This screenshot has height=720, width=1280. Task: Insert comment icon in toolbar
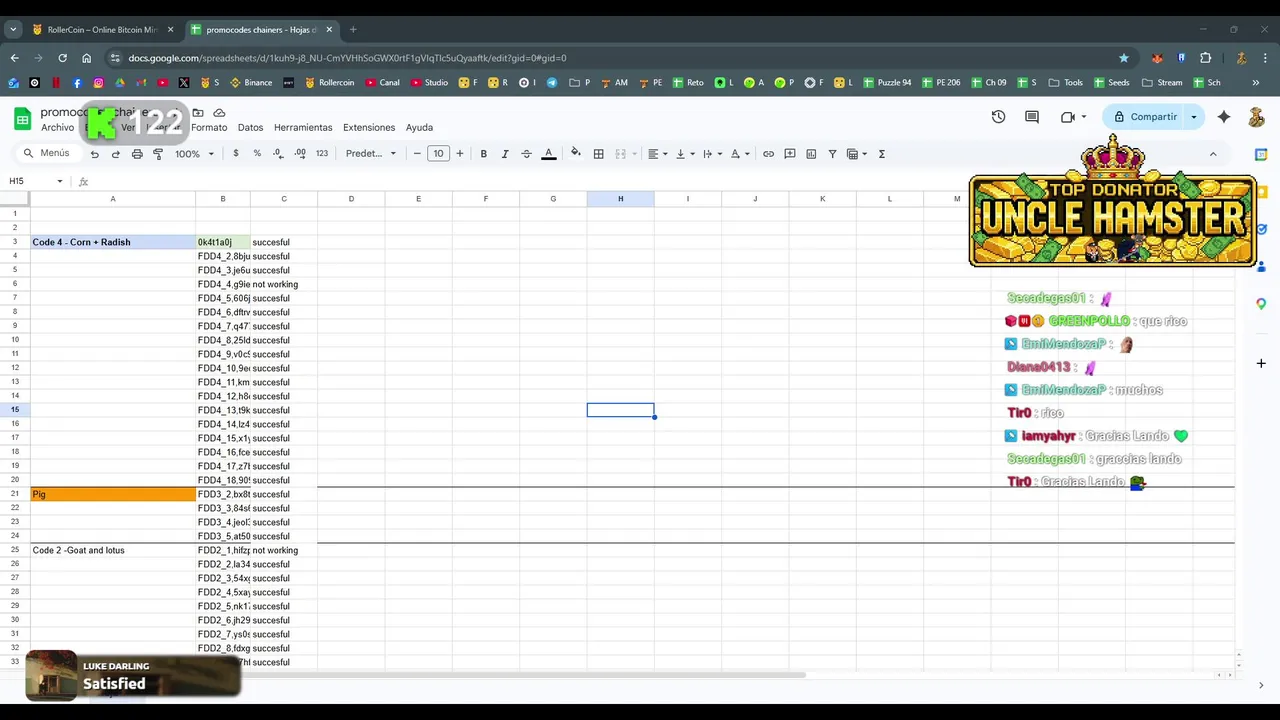(x=790, y=154)
